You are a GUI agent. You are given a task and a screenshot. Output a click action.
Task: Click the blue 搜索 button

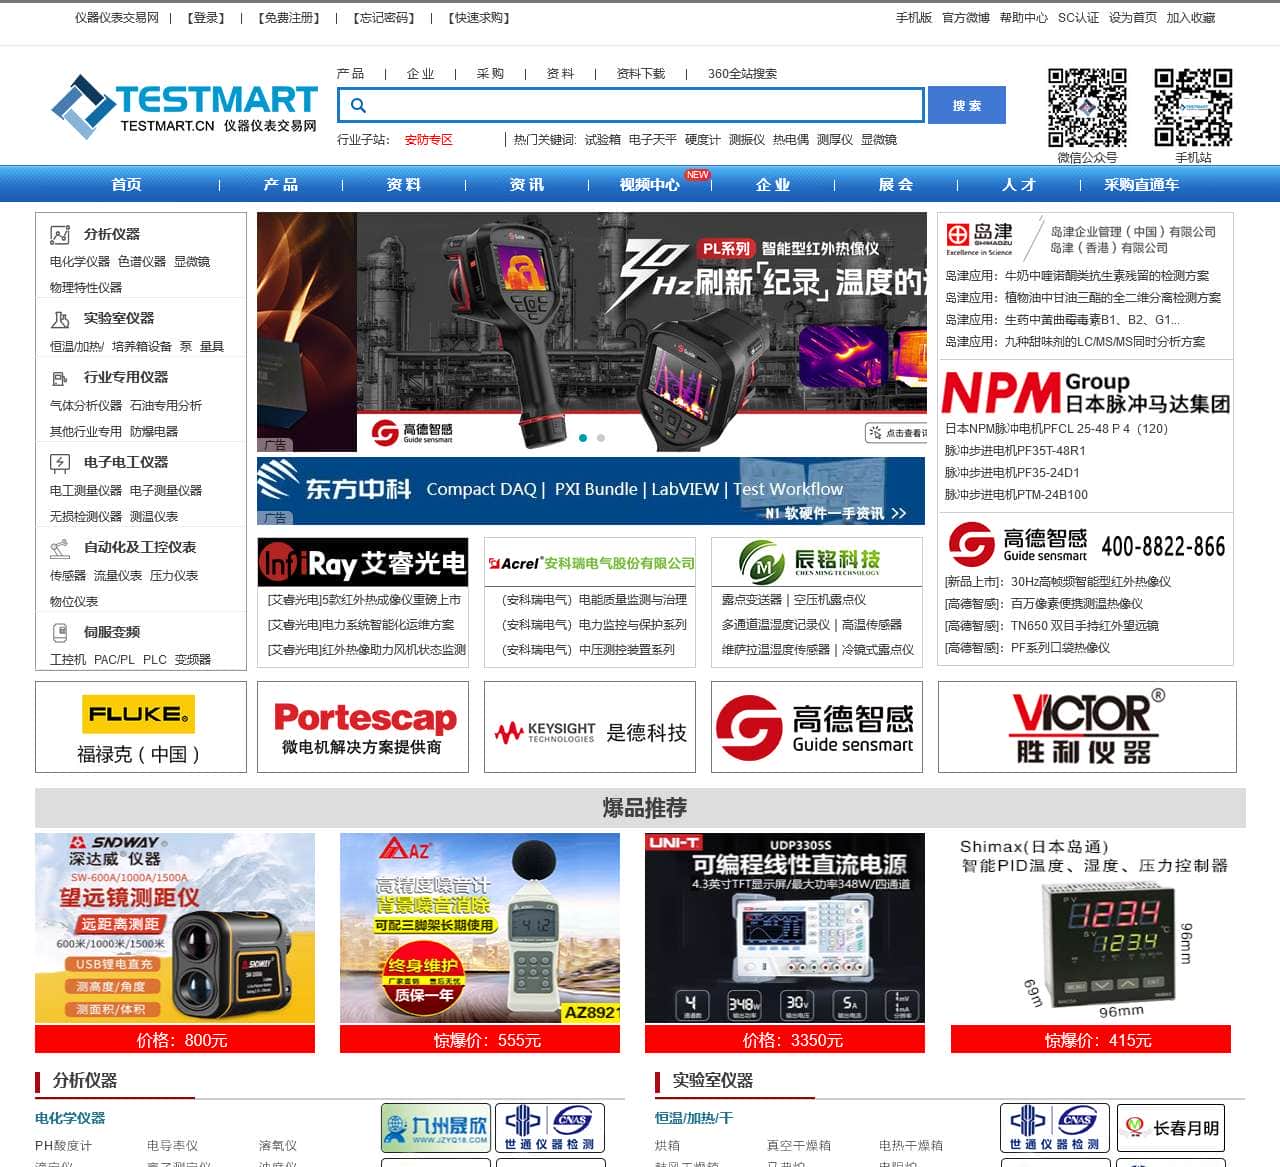point(967,105)
